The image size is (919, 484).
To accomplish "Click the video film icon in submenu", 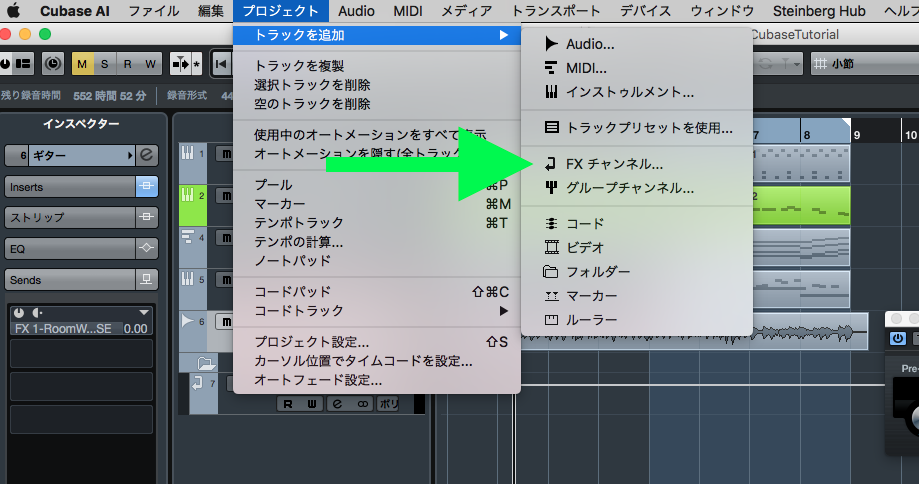I will [x=551, y=247].
